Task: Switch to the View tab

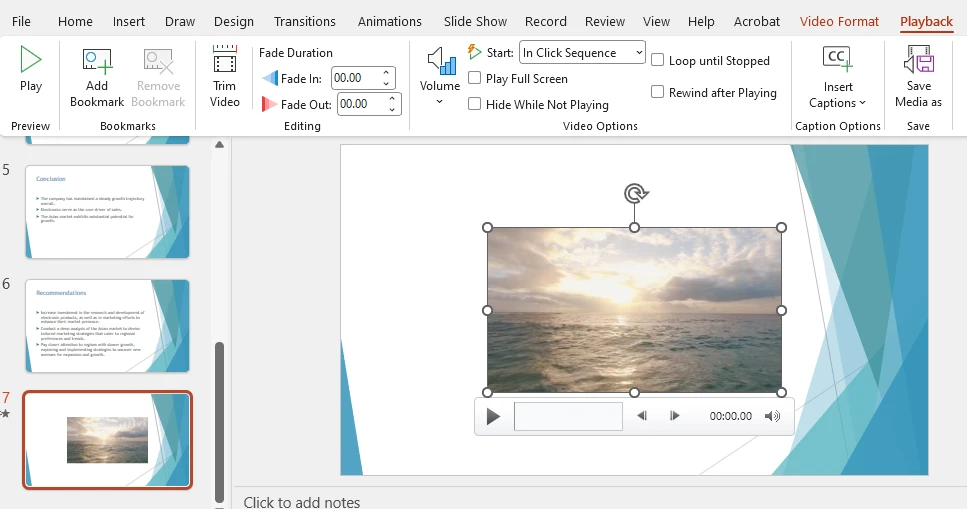Action: tap(656, 22)
